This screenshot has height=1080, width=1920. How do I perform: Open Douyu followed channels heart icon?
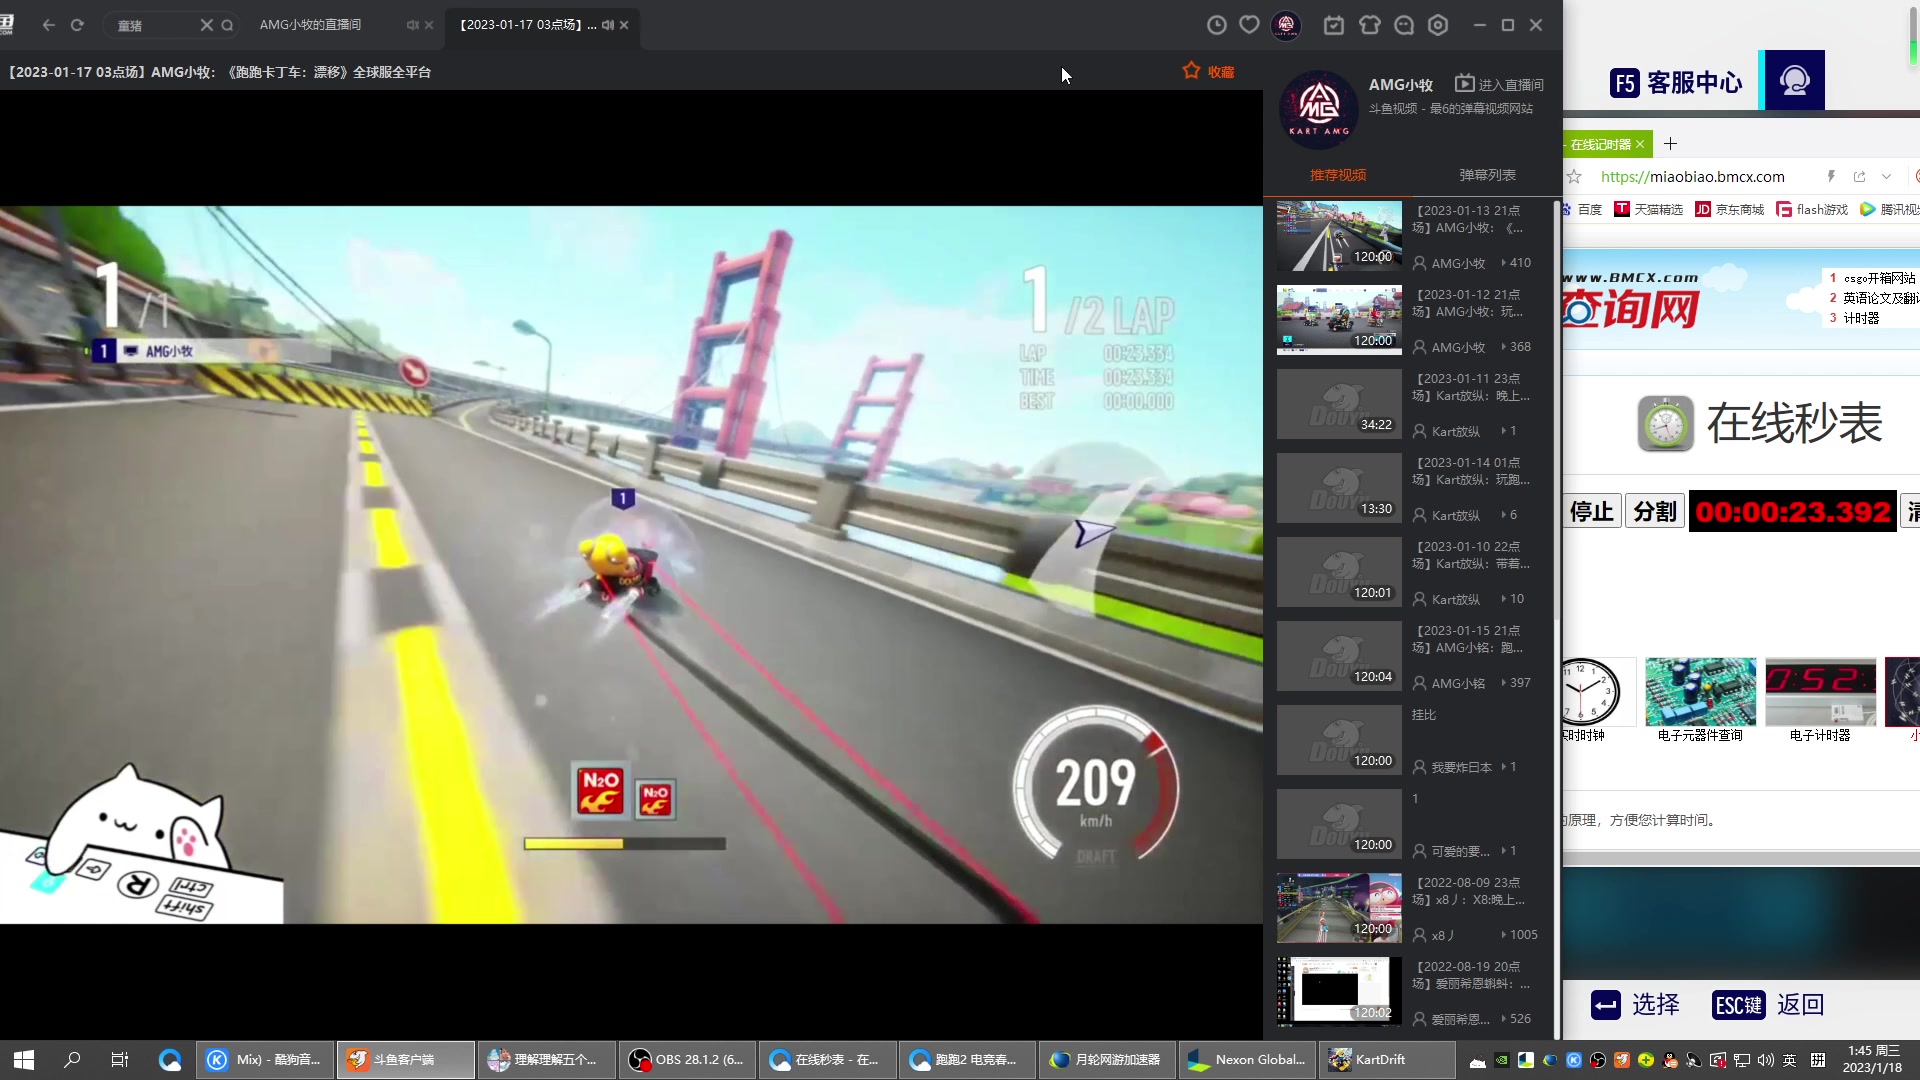tap(1249, 25)
